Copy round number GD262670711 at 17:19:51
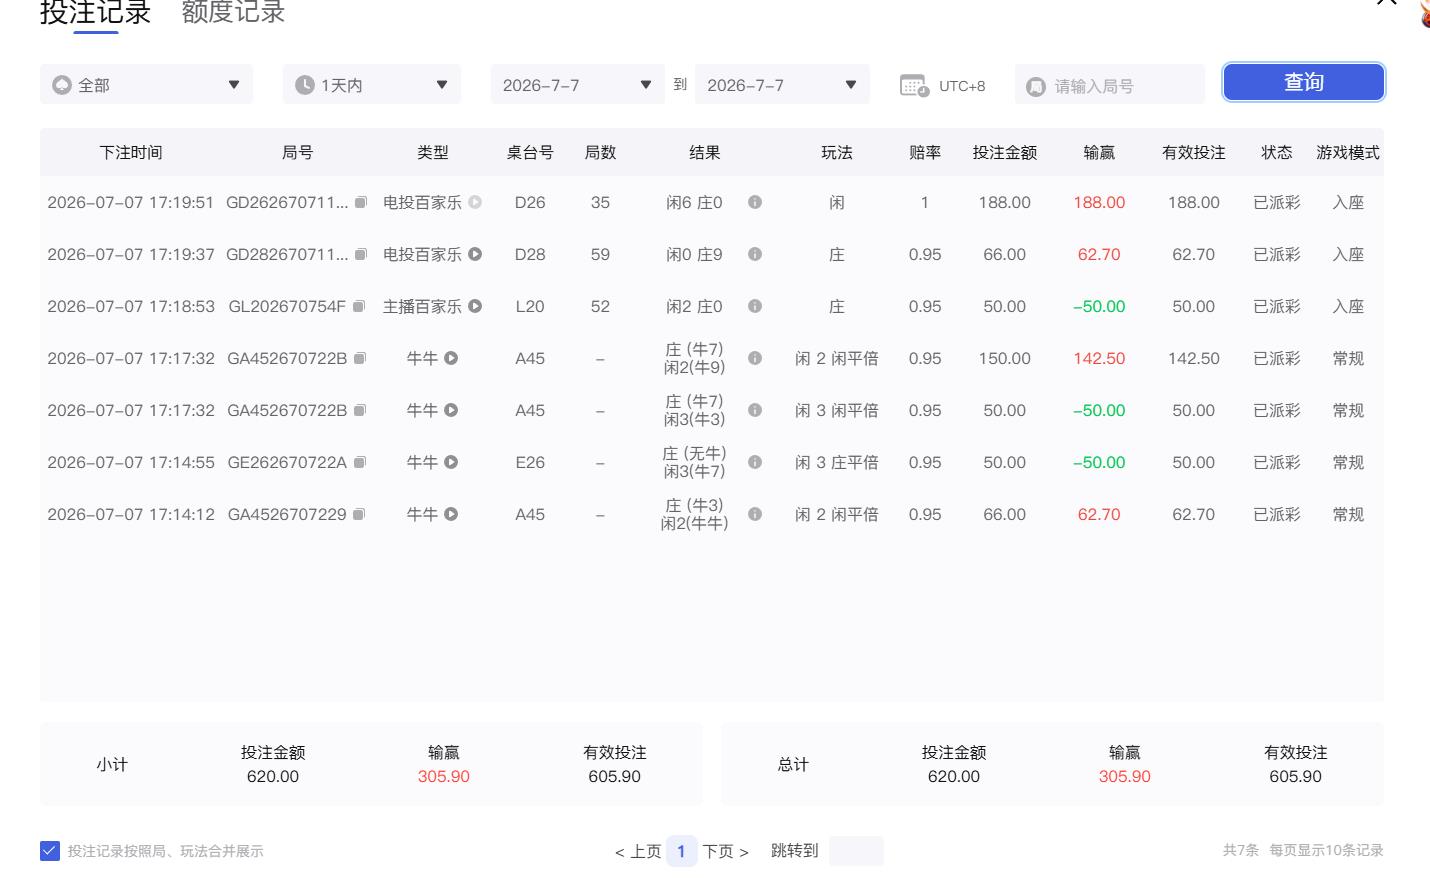This screenshot has width=1430, height=878. (361, 202)
